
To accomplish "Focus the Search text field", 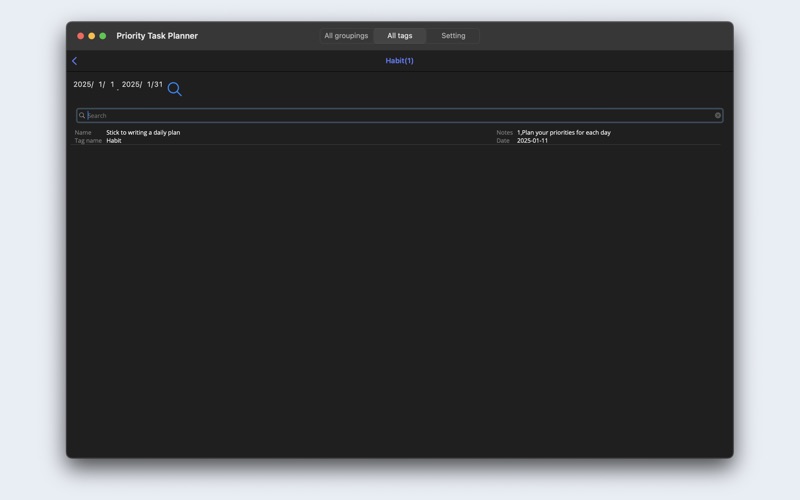I will tap(399, 115).
